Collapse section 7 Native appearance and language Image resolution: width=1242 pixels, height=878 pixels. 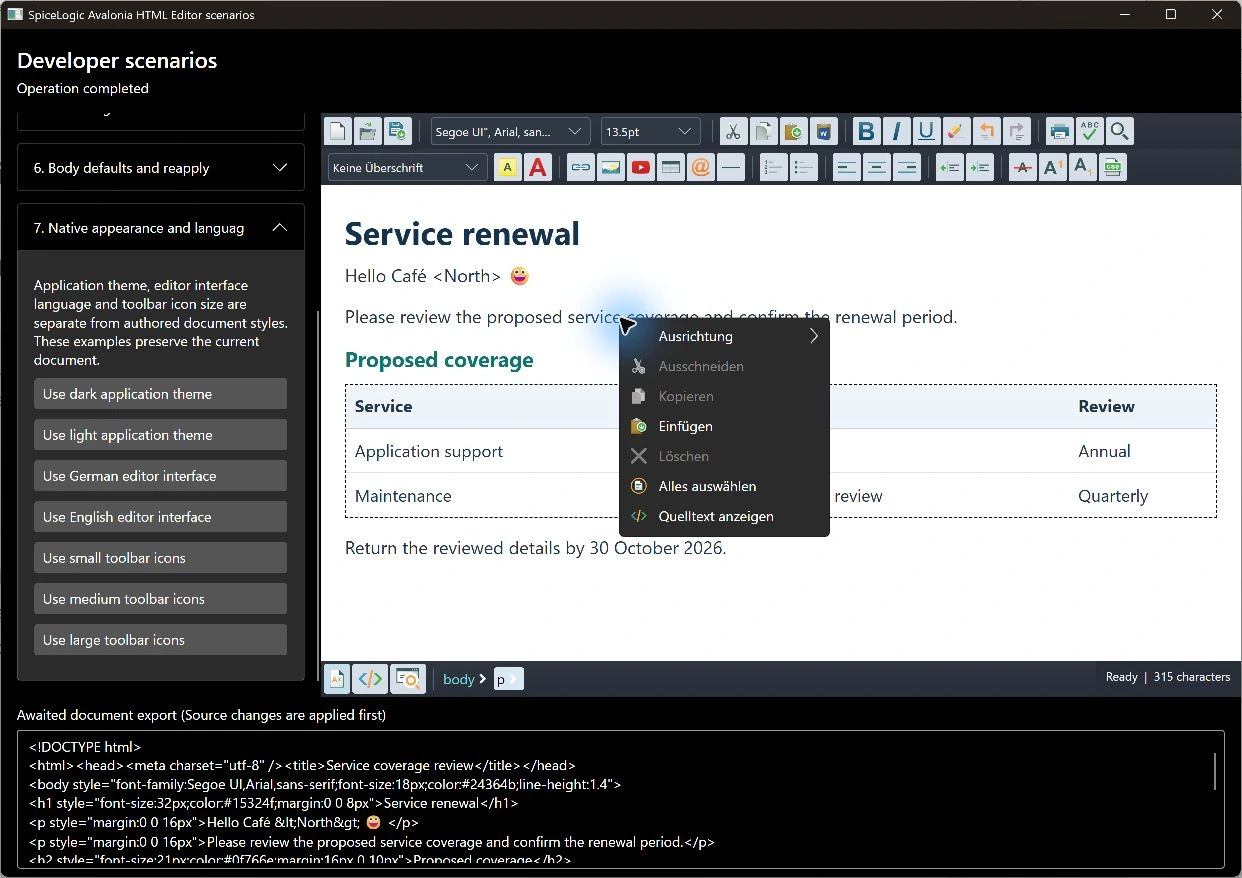pos(161,228)
